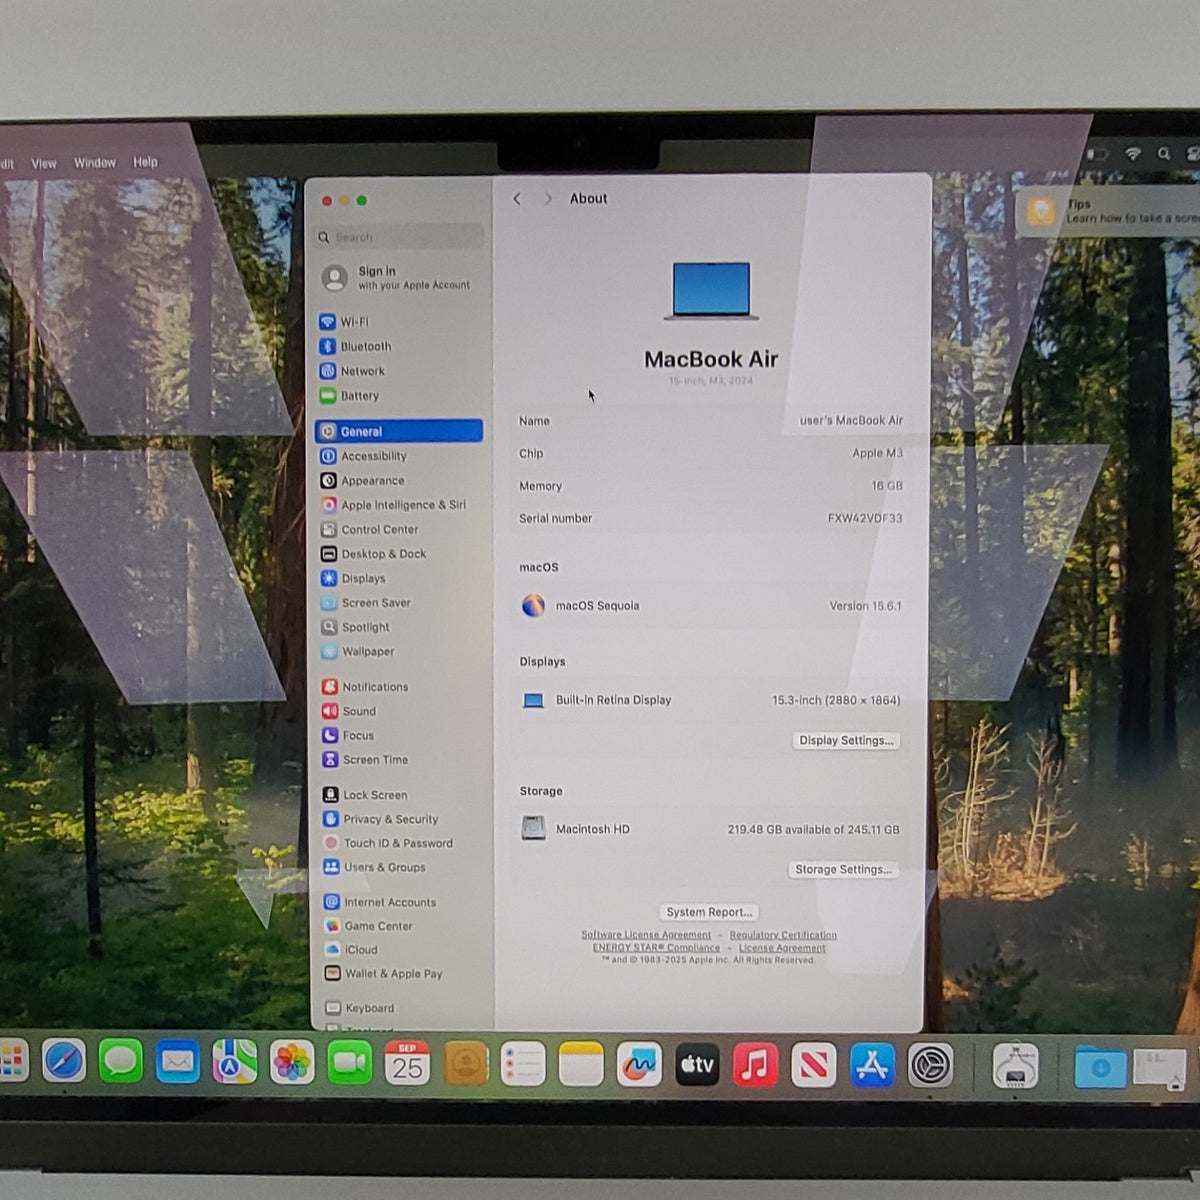The image size is (1200, 1200).
Task: Open Screen Time settings
Action: [365, 760]
